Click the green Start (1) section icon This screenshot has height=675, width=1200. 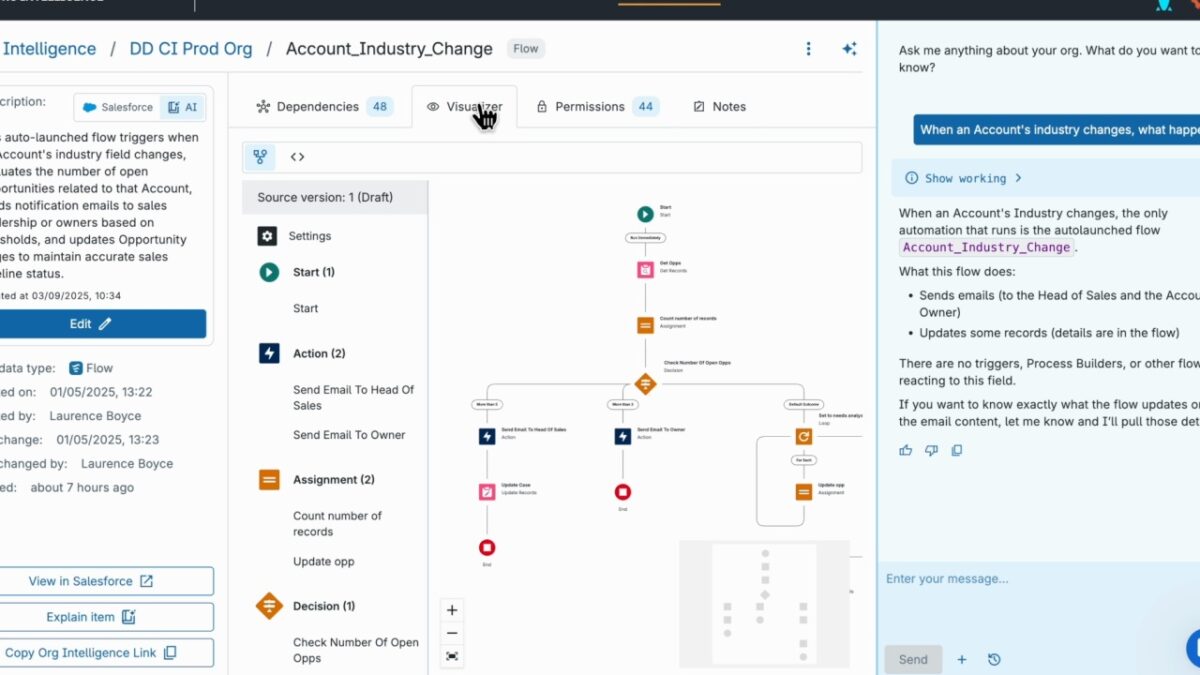click(269, 272)
